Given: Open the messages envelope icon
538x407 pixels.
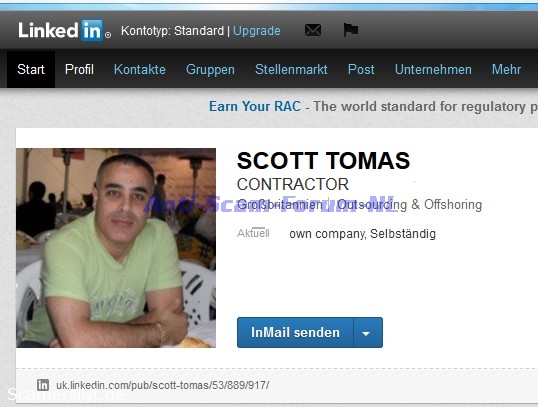Looking at the screenshot, I should click(x=313, y=30).
